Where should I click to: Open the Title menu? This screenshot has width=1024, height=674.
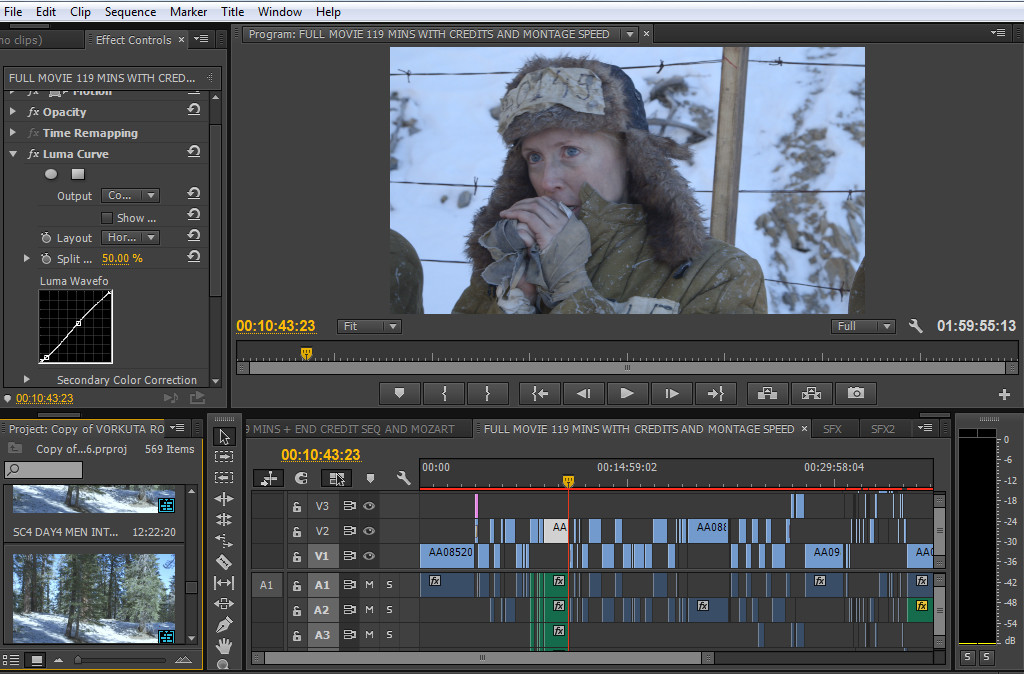click(232, 12)
